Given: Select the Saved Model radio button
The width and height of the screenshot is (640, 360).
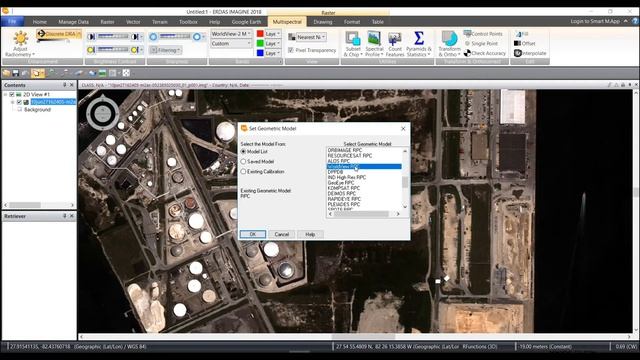Looking at the screenshot, I should pyautogui.click(x=244, y=162).
